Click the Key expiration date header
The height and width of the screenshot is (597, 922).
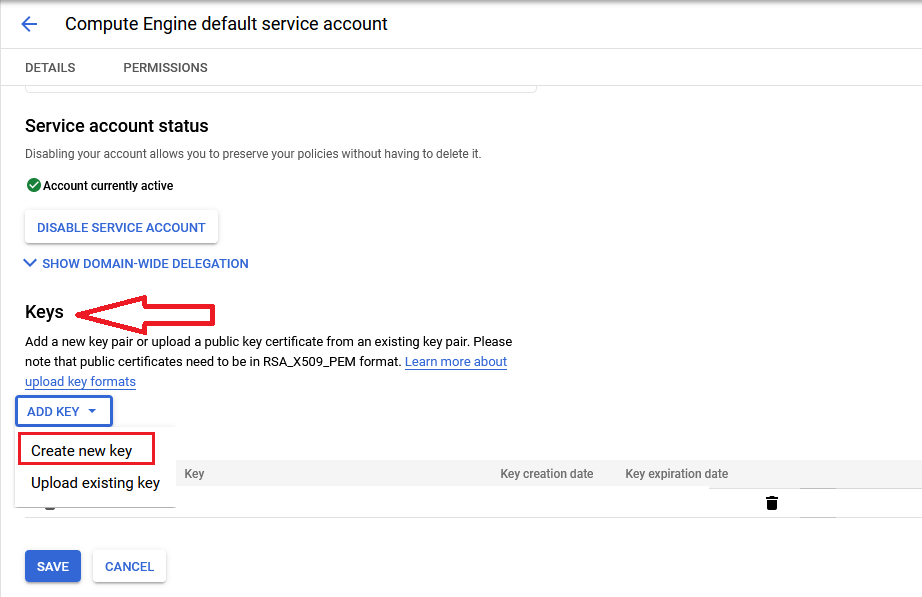coord(677,473)
